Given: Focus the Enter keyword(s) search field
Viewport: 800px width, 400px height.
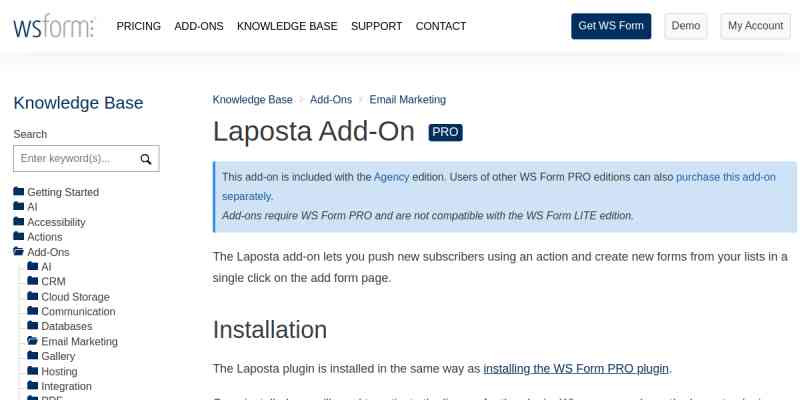Looking at the screenshot, I should (75, 159).
